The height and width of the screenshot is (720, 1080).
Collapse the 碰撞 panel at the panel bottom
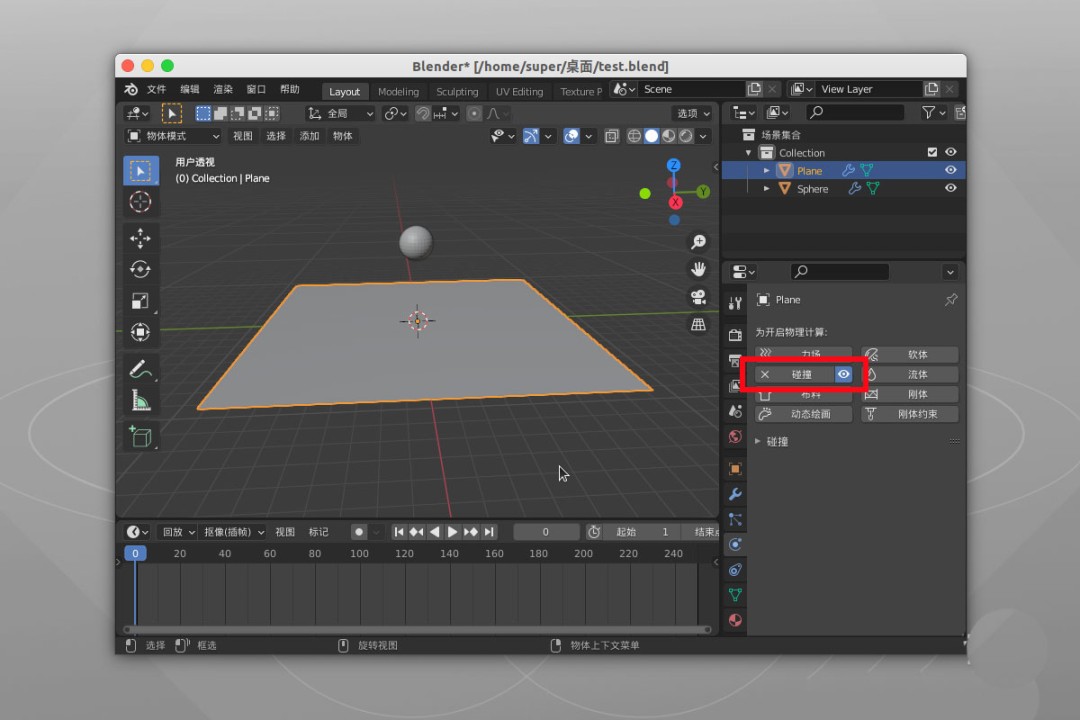click(x=775, y=441)
